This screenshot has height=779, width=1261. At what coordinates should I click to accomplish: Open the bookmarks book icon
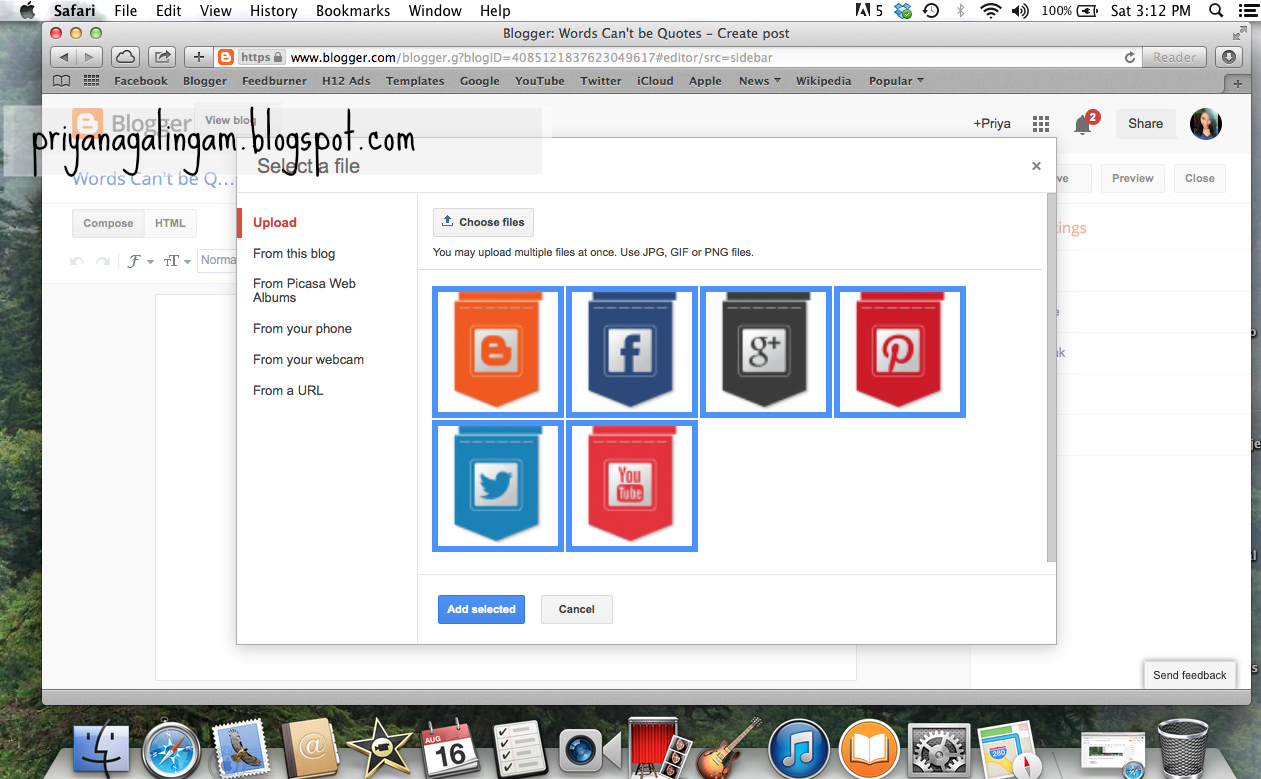tap(62, 81)
